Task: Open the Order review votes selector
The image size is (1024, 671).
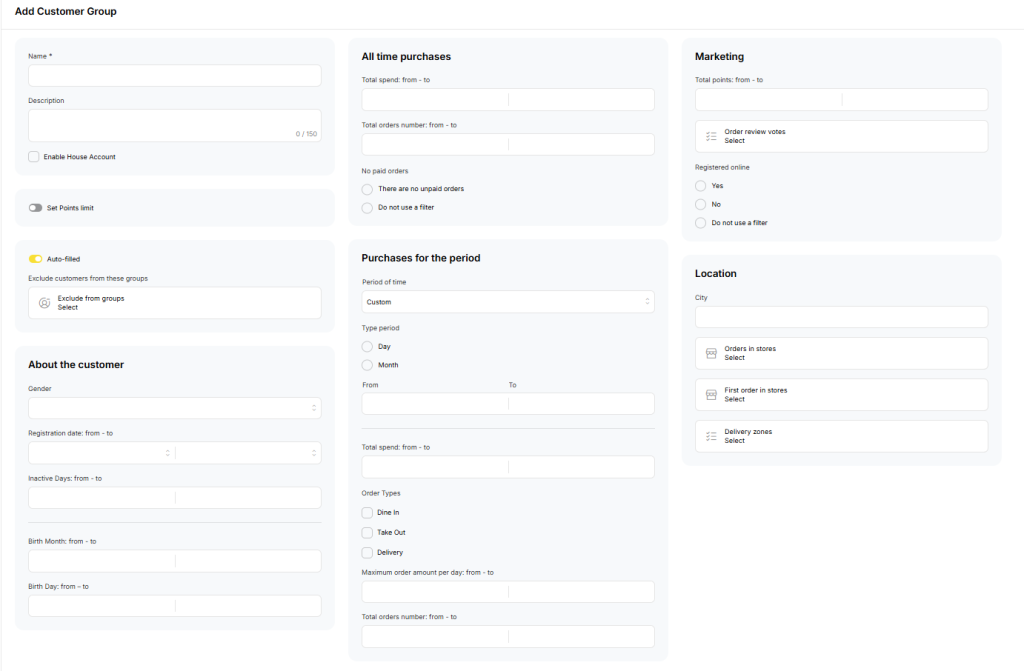Action: click(841, 137)
